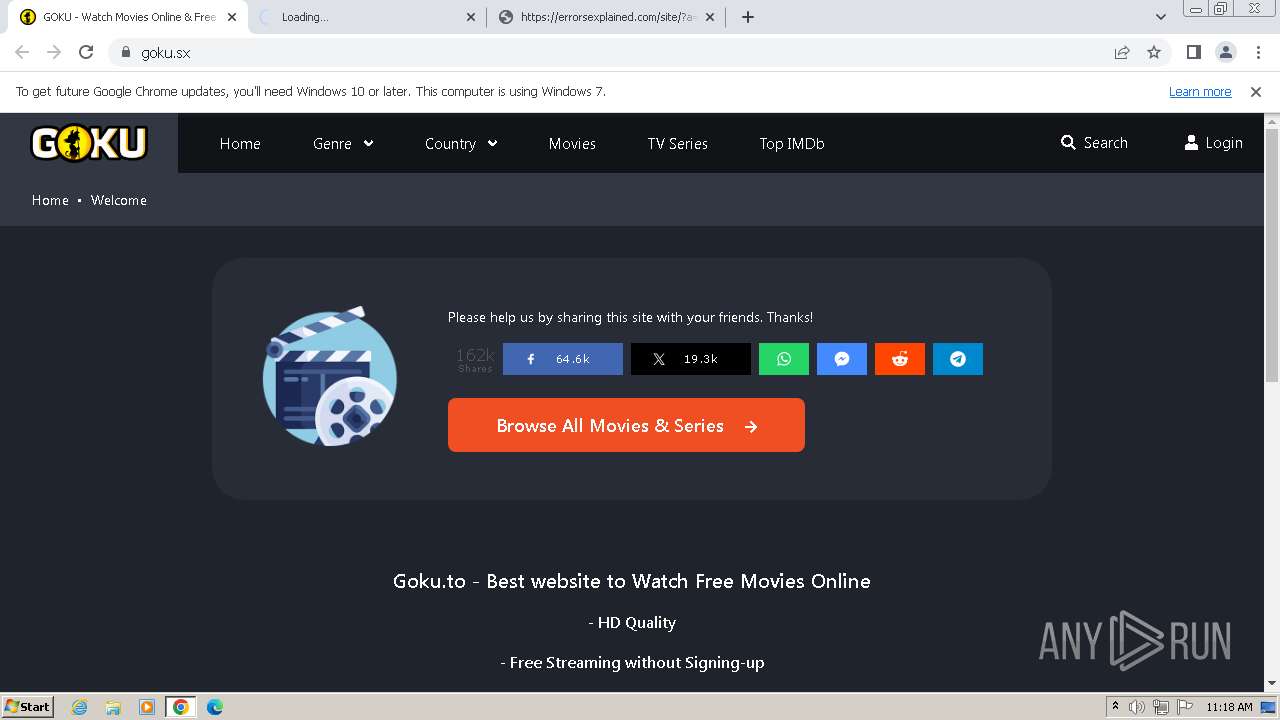1280x720 pixels.
Task: Click the browser forward arrow
Action: 54,53
